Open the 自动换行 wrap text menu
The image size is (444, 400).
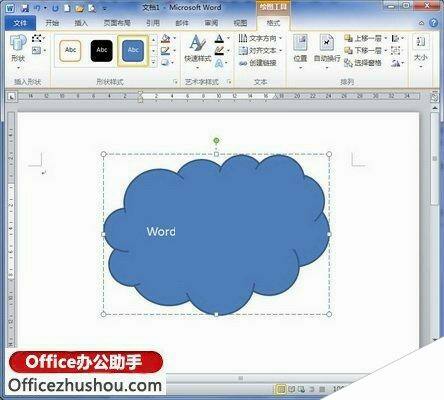[327, 52]
